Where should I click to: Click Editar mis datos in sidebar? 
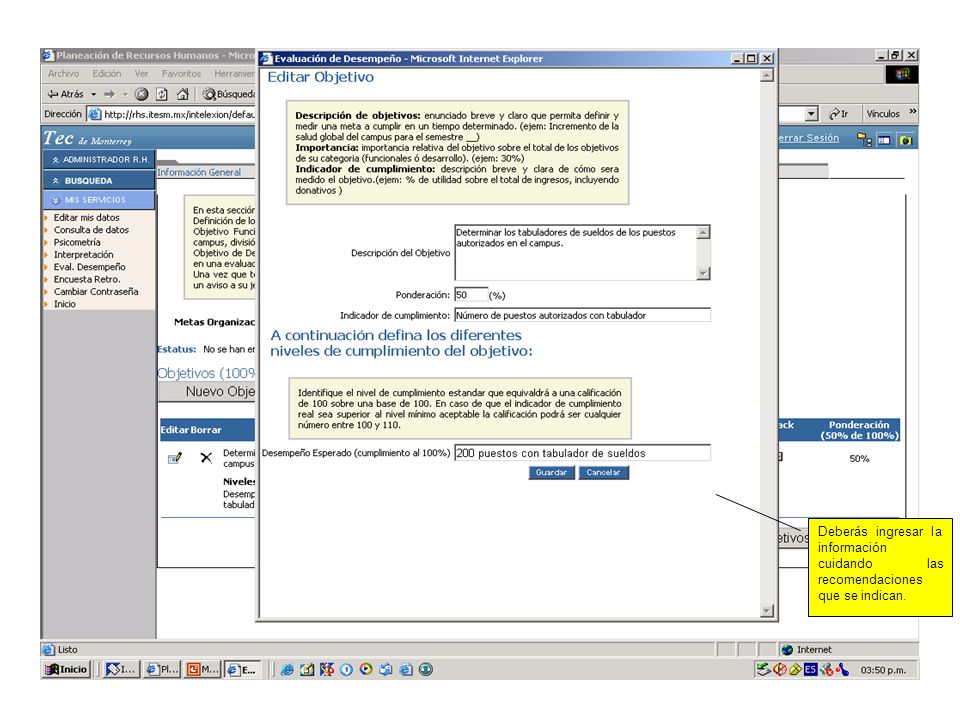[86, 217]
